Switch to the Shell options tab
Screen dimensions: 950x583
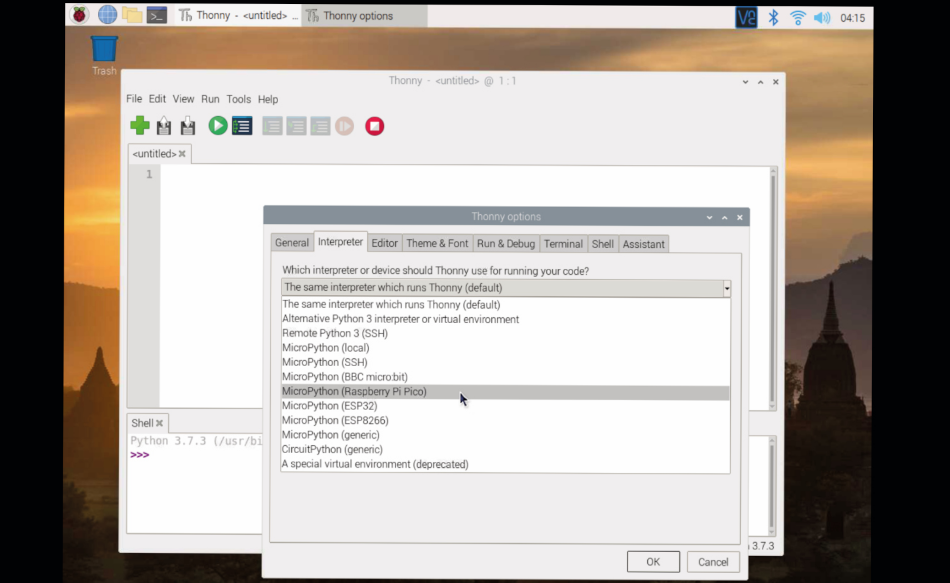point(603,243)
